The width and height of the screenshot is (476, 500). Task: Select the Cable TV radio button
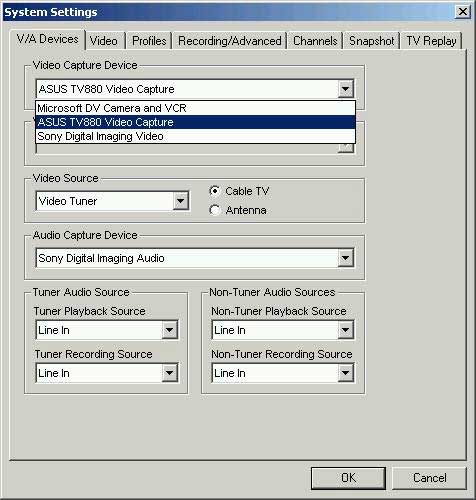(215, 191)
